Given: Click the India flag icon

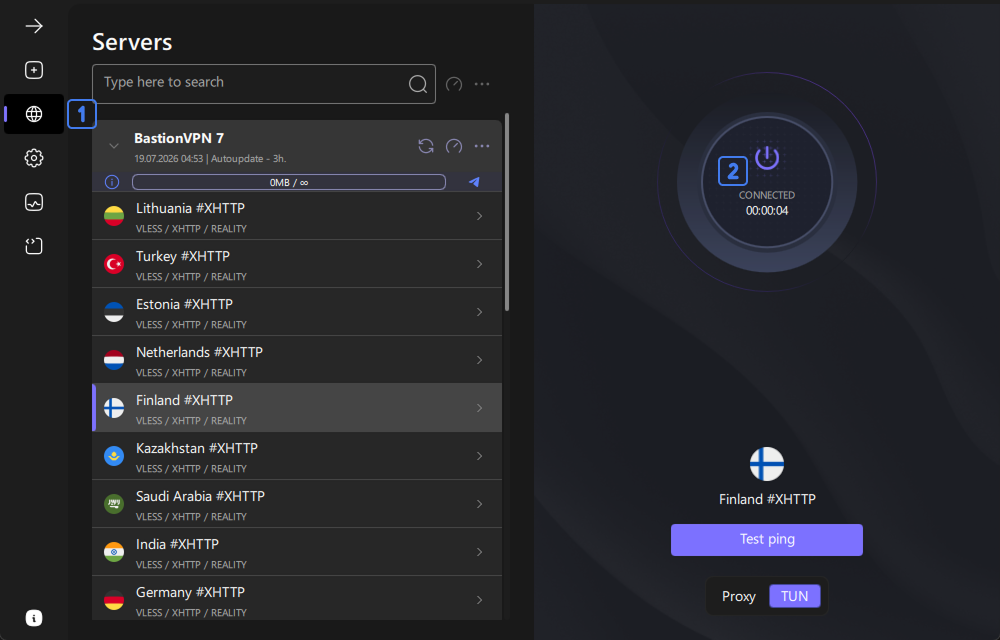Looking at the screenshot, I should click(x=114, y=552).
